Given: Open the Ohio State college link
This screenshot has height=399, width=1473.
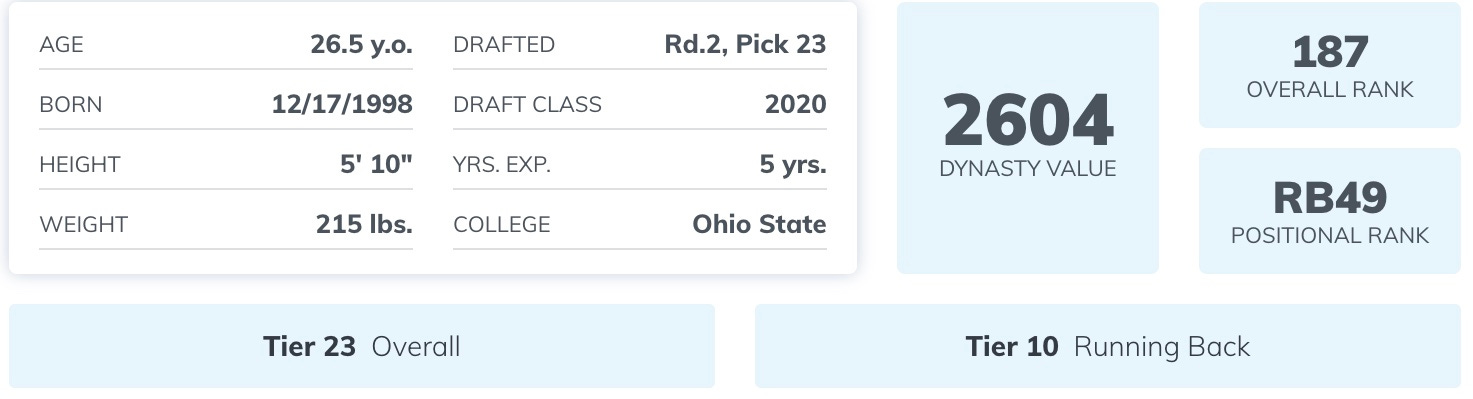Looking at the screenshot, I should coord(759,225).
